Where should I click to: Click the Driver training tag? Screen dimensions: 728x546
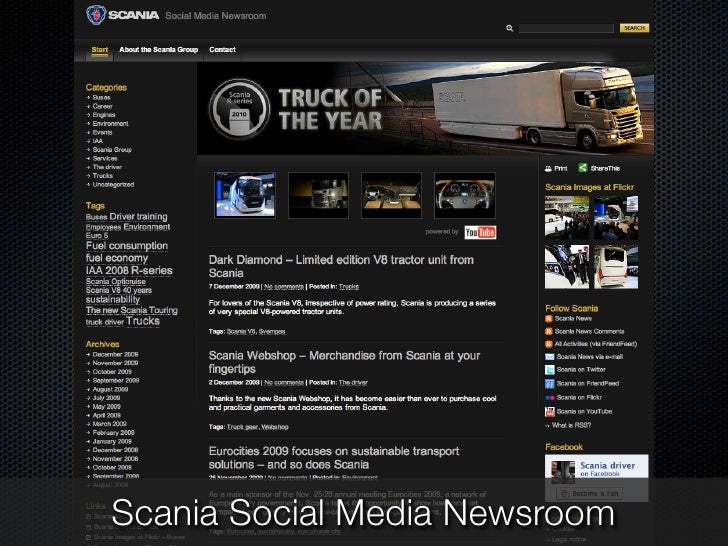(x=138, y=217)
